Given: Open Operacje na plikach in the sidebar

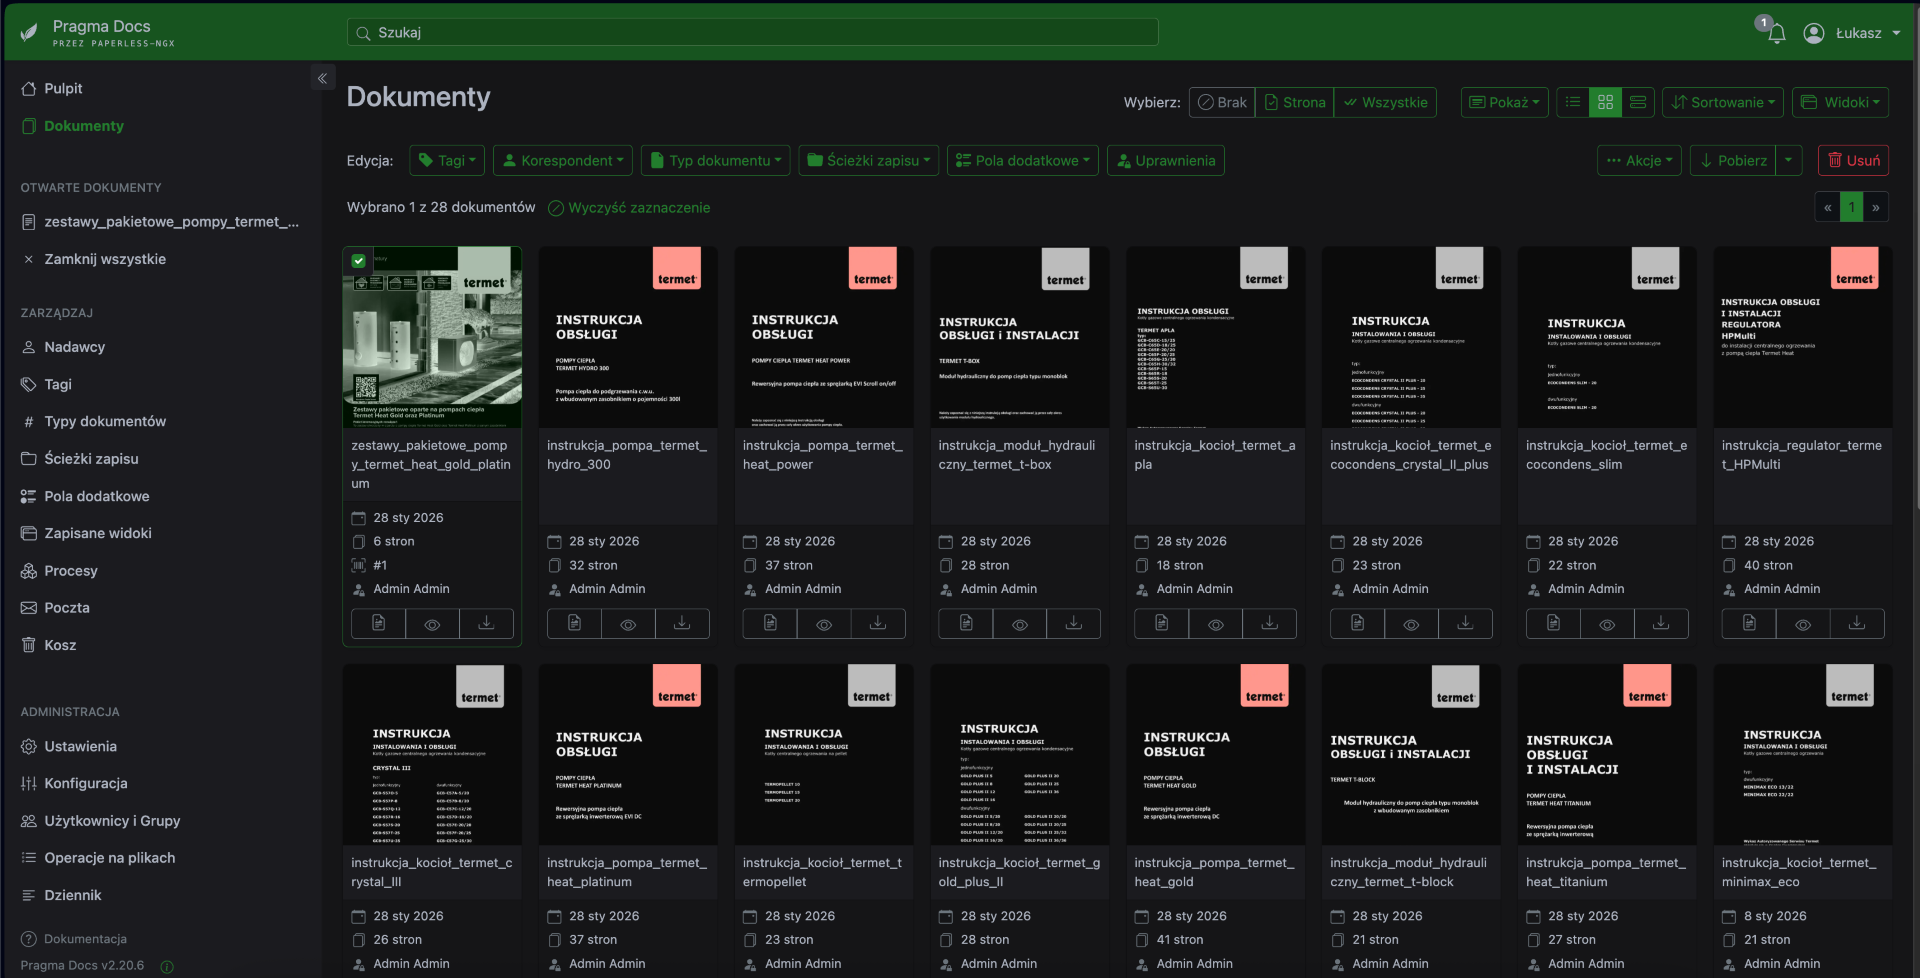Looking at the screenshot, I should click(x=109, y=858).
